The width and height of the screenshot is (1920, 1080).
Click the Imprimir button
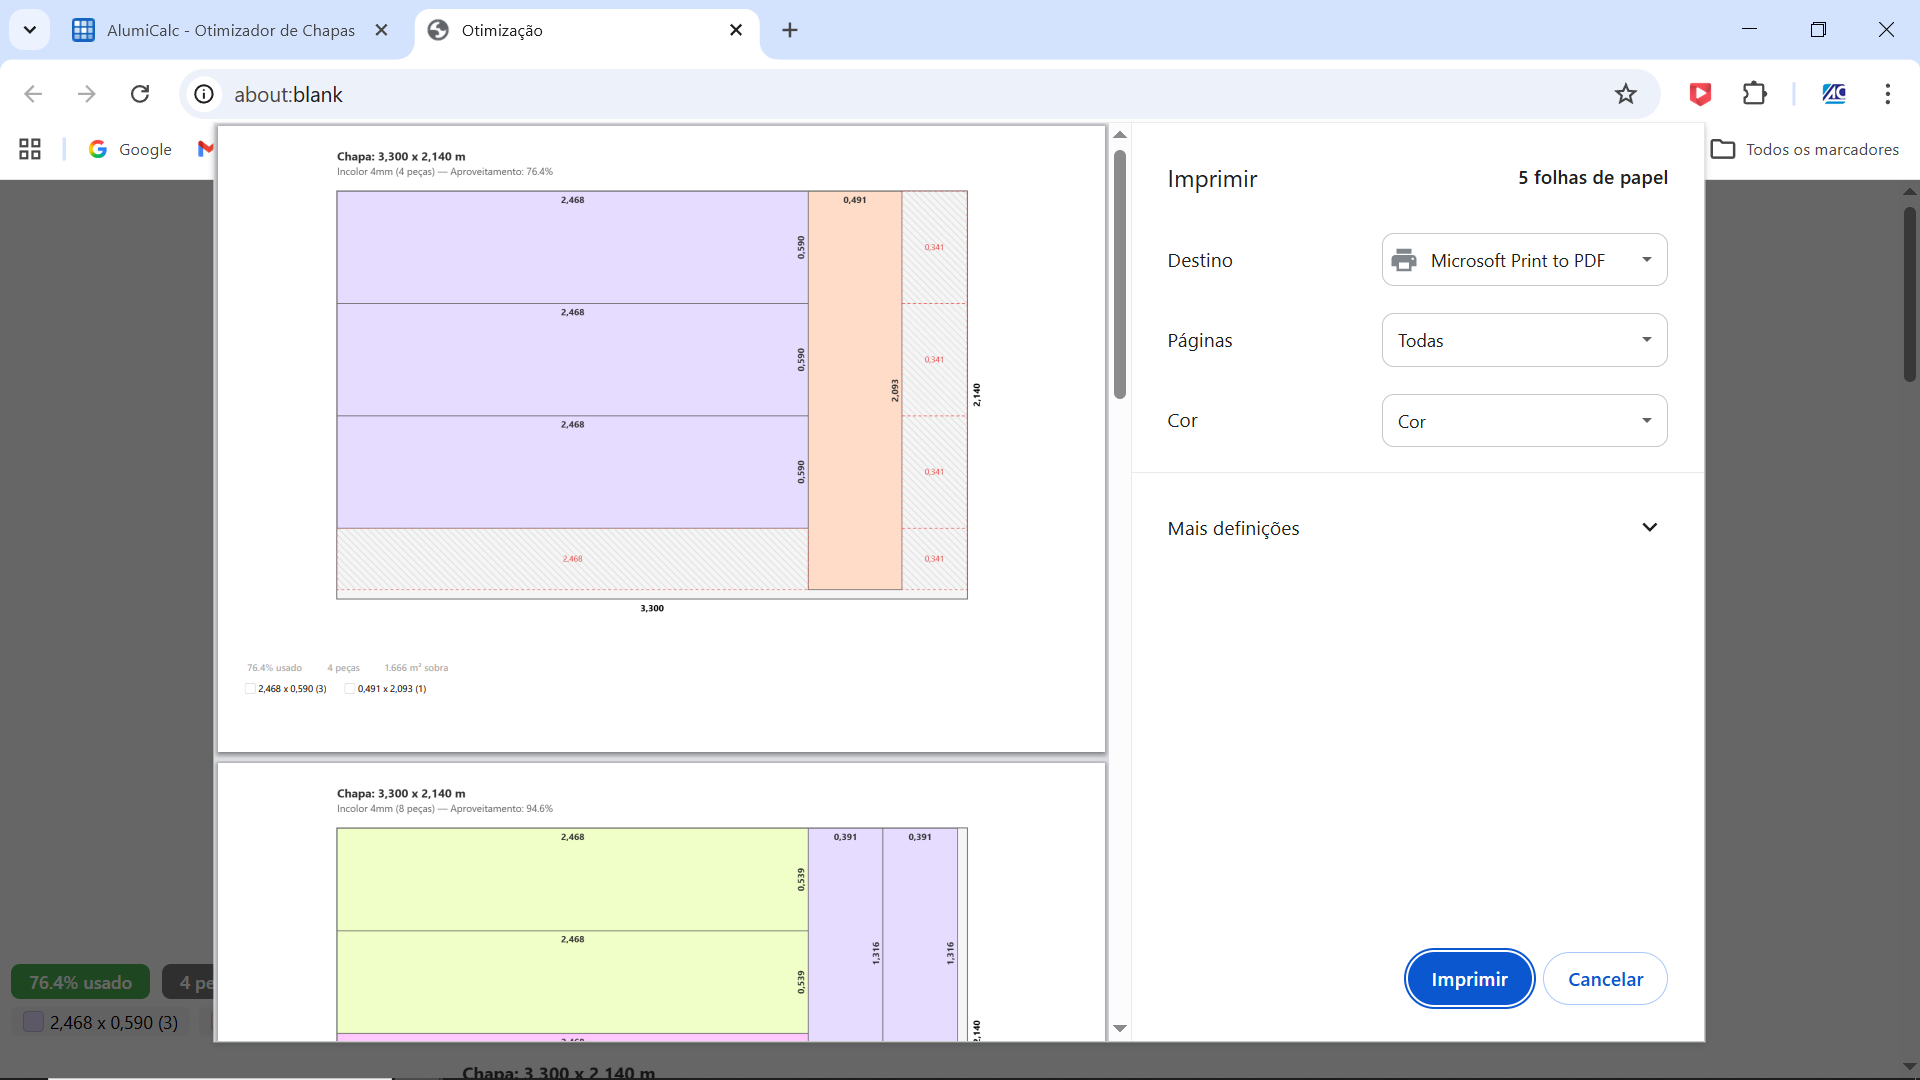tap(1469, 979)
